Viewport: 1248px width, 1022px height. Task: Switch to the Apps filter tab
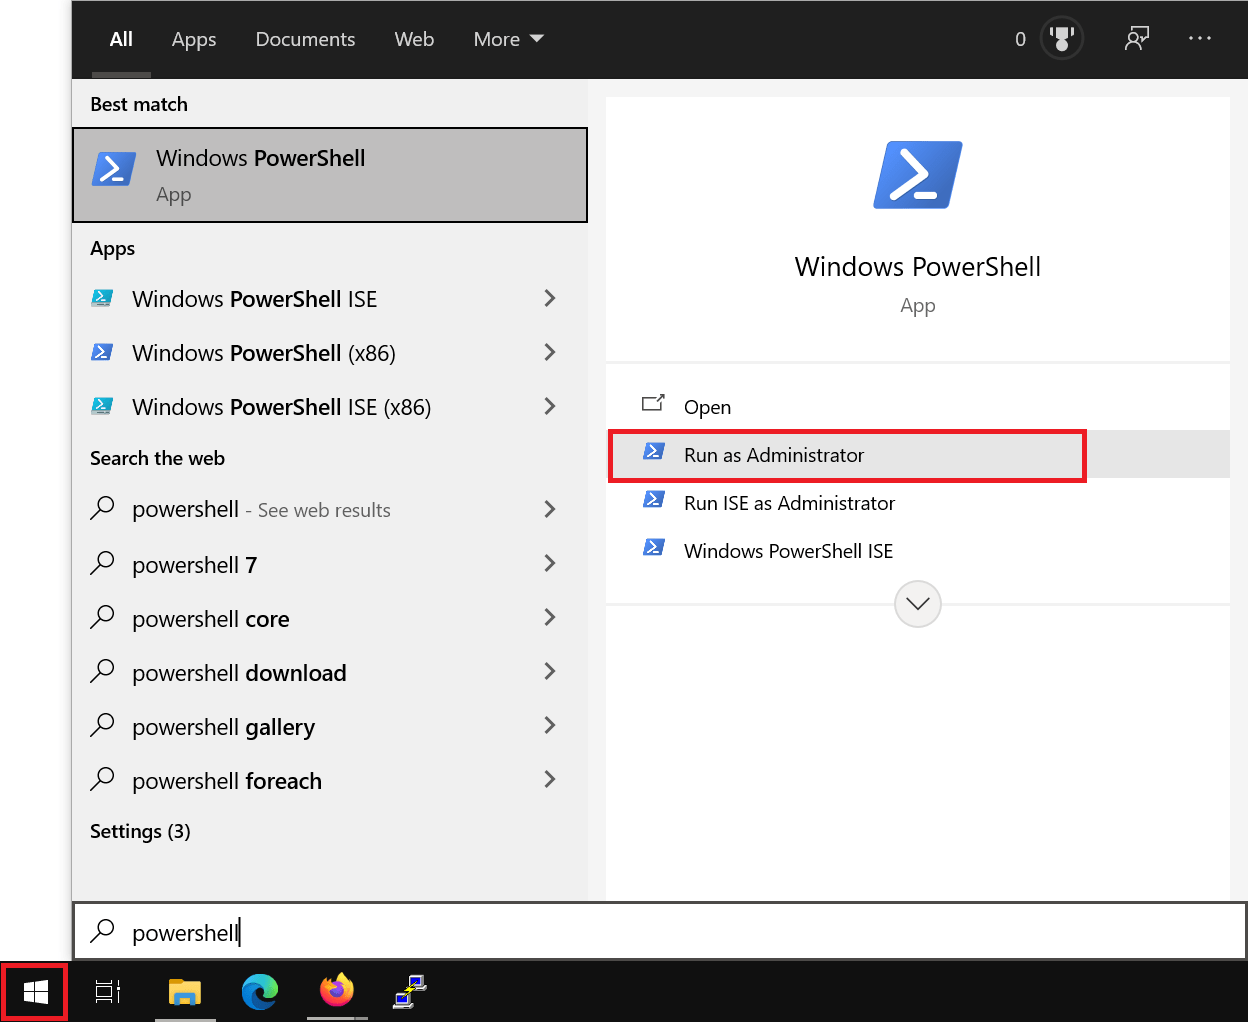tap(193, 39)
